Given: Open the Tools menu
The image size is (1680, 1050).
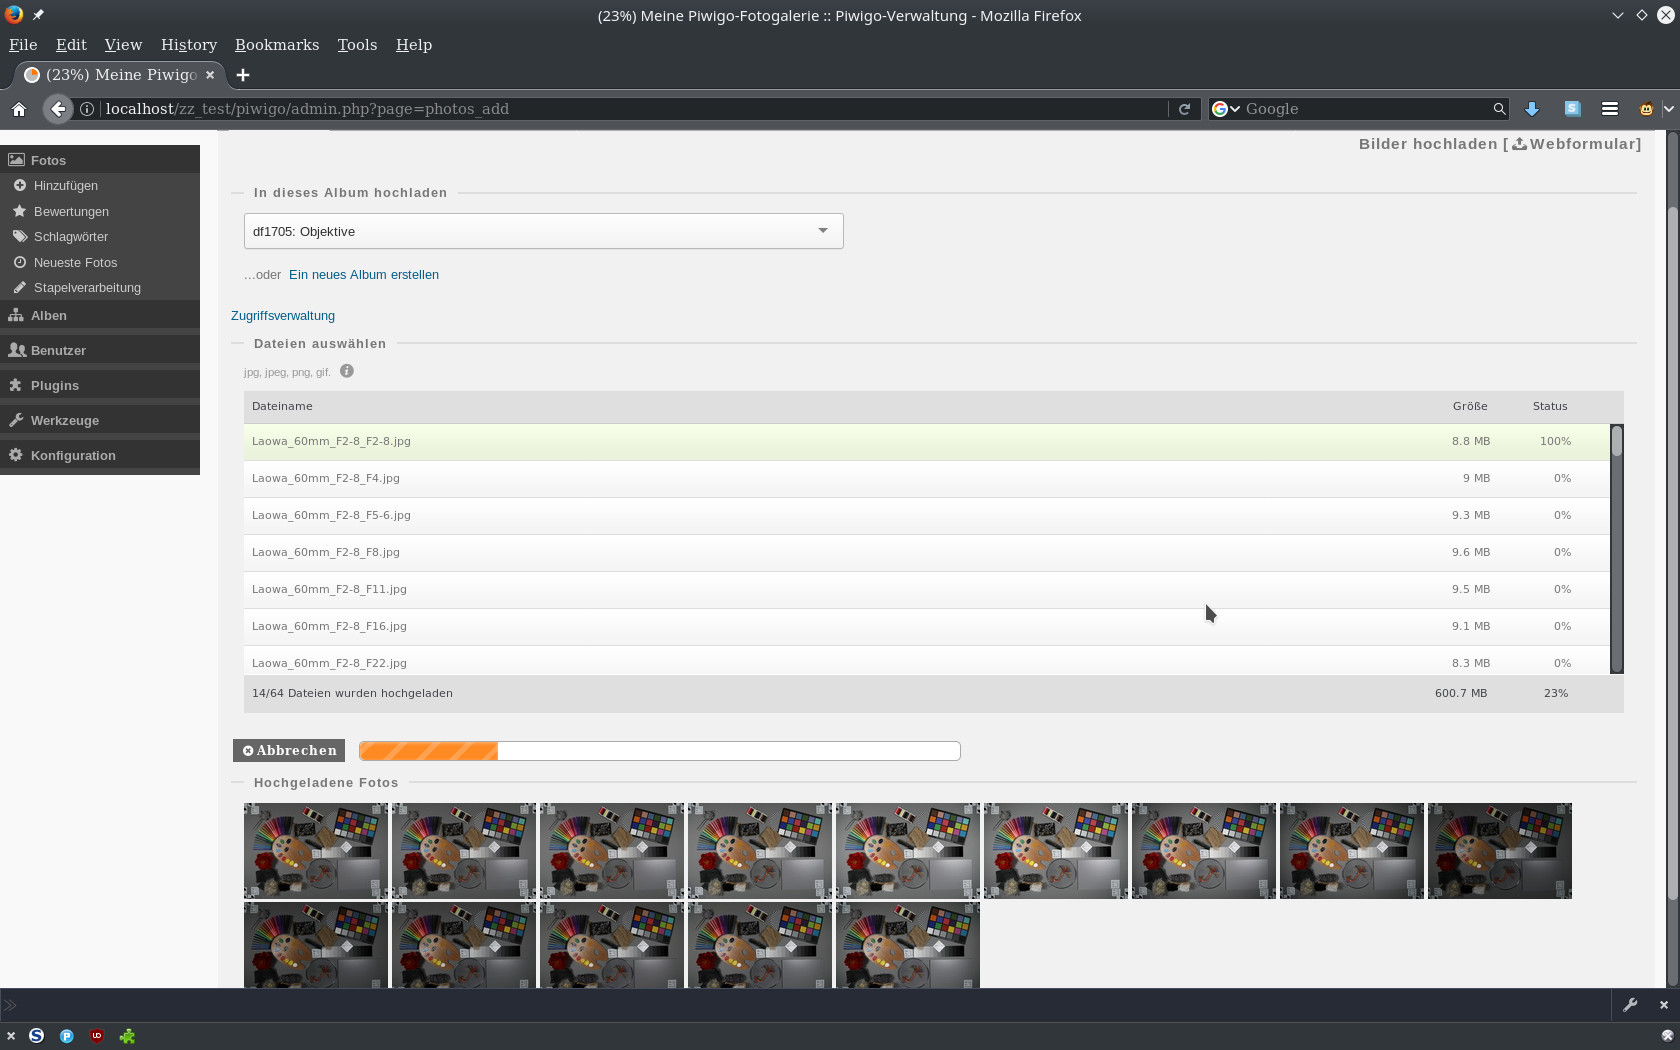Looking at the screenshot, I should point(357,45).
